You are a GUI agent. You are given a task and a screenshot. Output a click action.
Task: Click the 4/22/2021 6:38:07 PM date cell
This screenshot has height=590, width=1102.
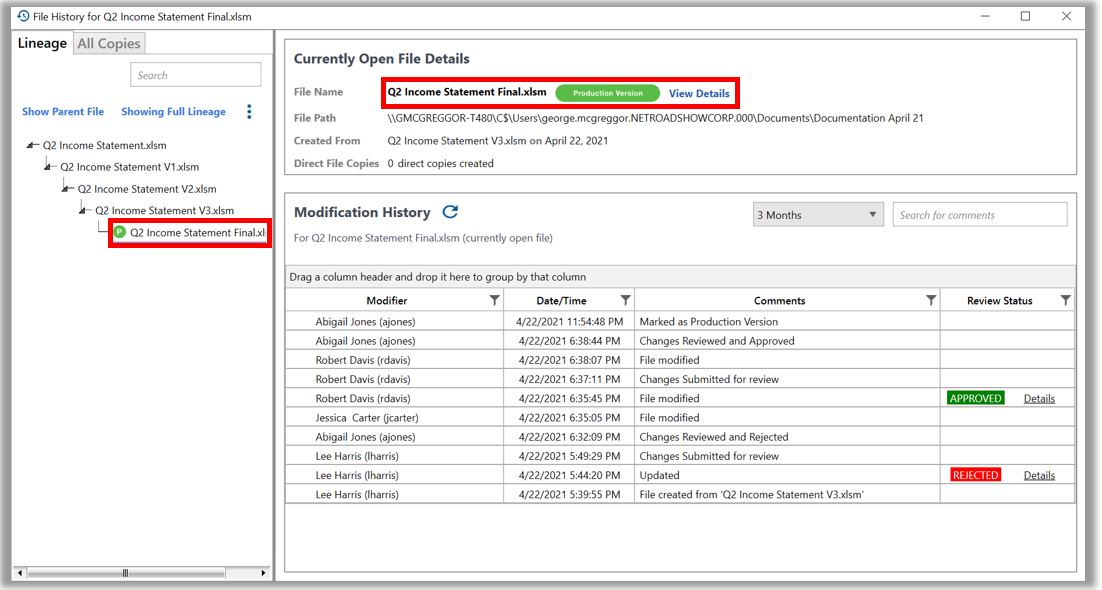[x=569, y=360]
